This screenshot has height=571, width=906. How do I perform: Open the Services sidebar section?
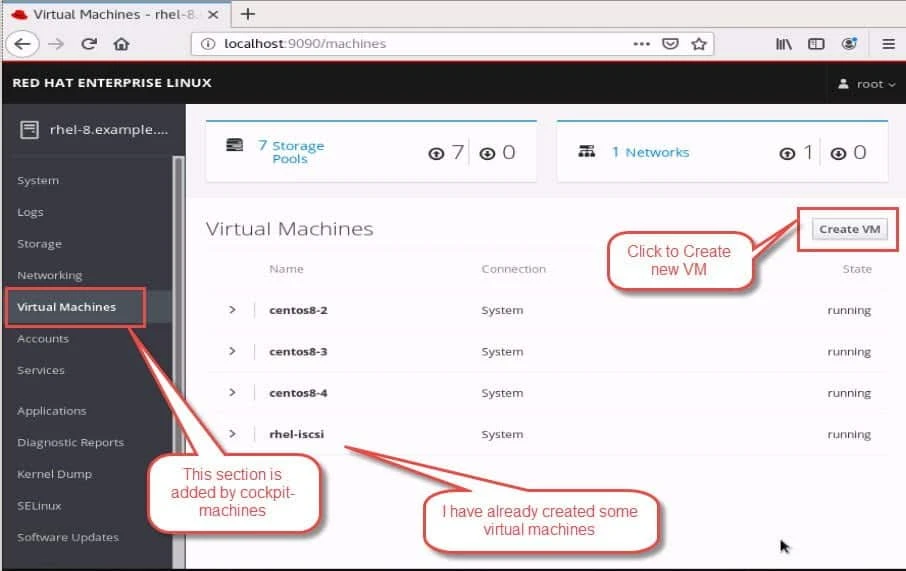[41, 370]
